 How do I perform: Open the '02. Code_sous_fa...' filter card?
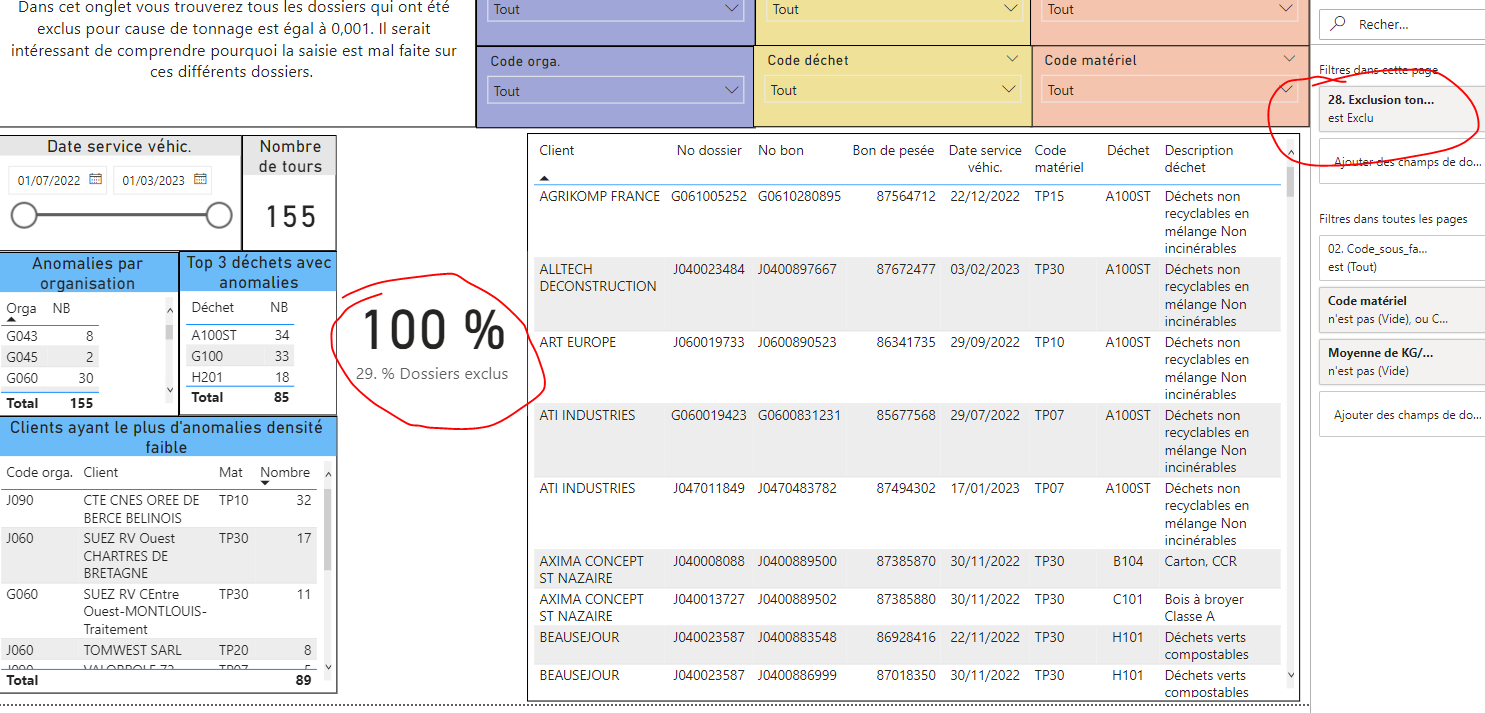(1402, 258)
